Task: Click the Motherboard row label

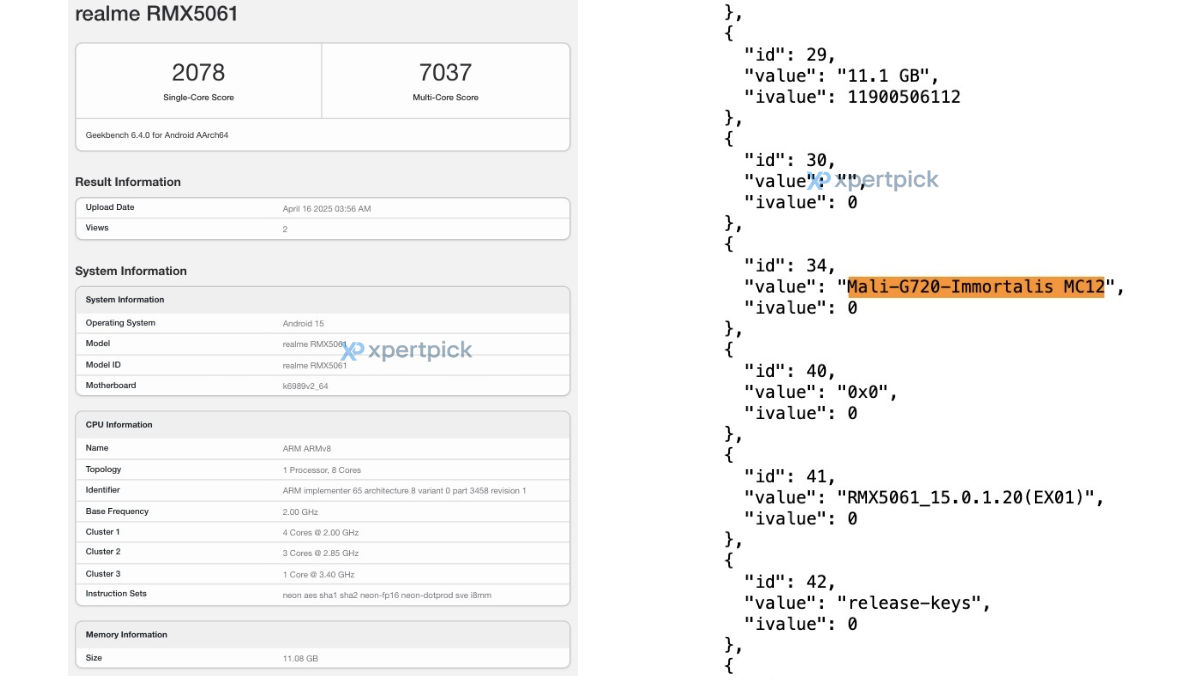Action: [x=111, y=385]
